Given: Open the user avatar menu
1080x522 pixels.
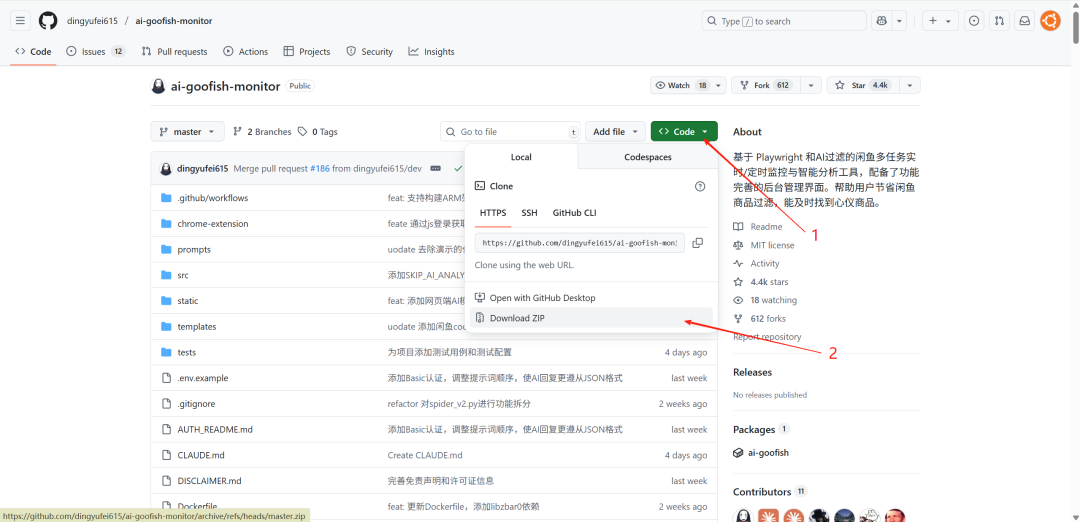Looking at the screenshot, I should click(x=1050, y=21).
